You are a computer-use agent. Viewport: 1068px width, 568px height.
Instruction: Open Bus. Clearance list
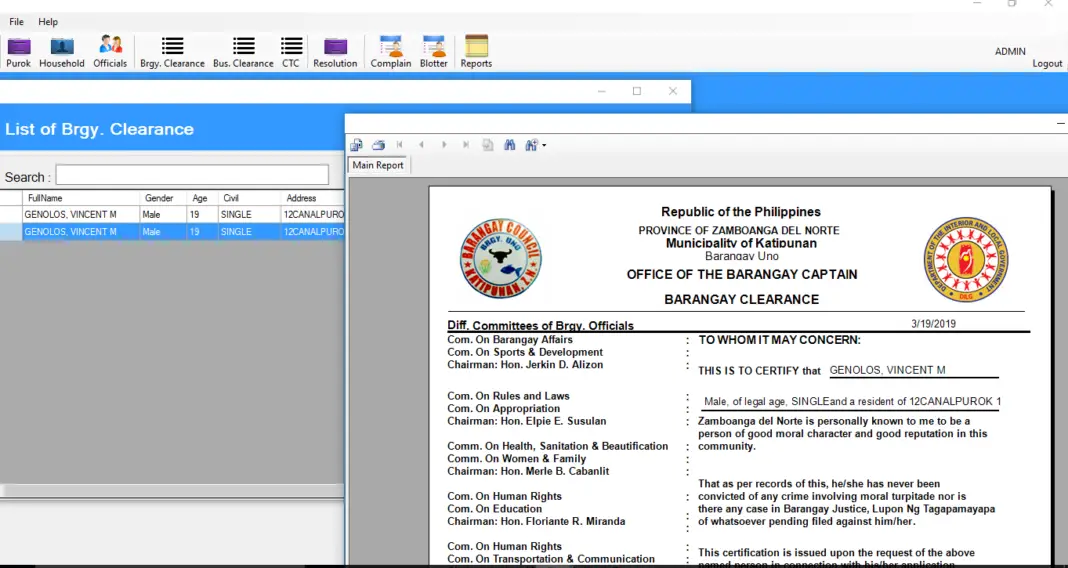click(243, 52)
